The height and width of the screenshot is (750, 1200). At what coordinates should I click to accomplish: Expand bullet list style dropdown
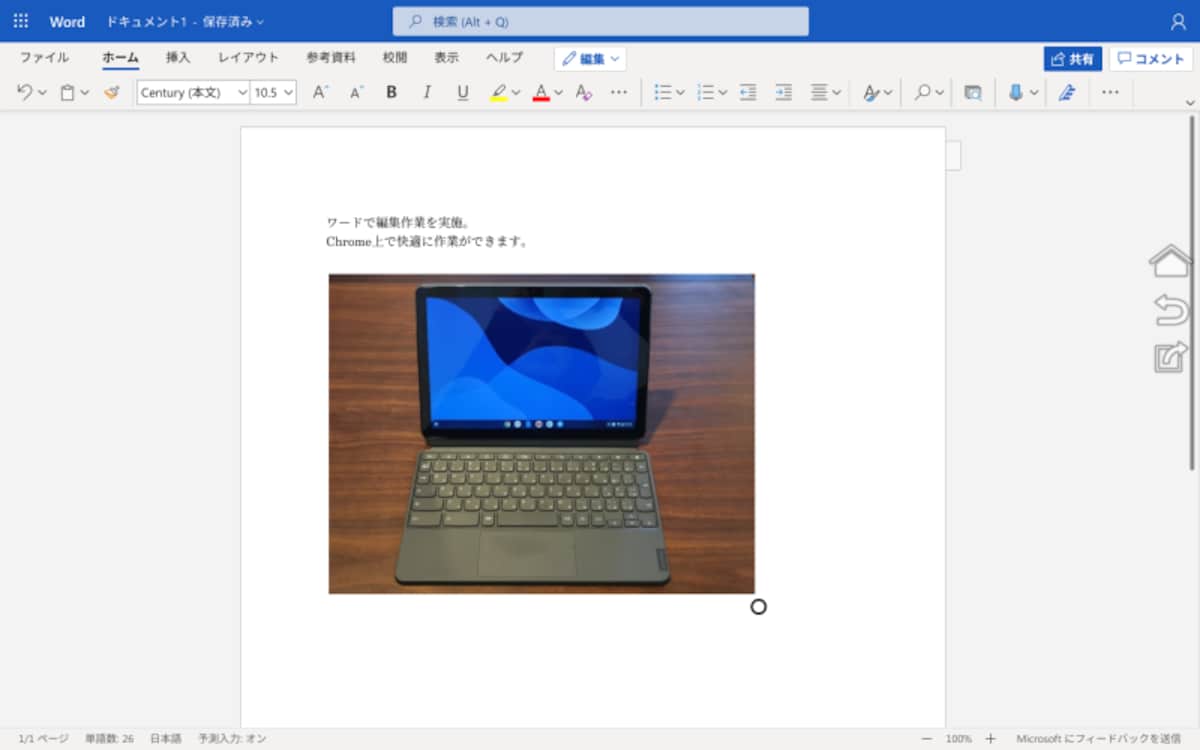(680, 93)
